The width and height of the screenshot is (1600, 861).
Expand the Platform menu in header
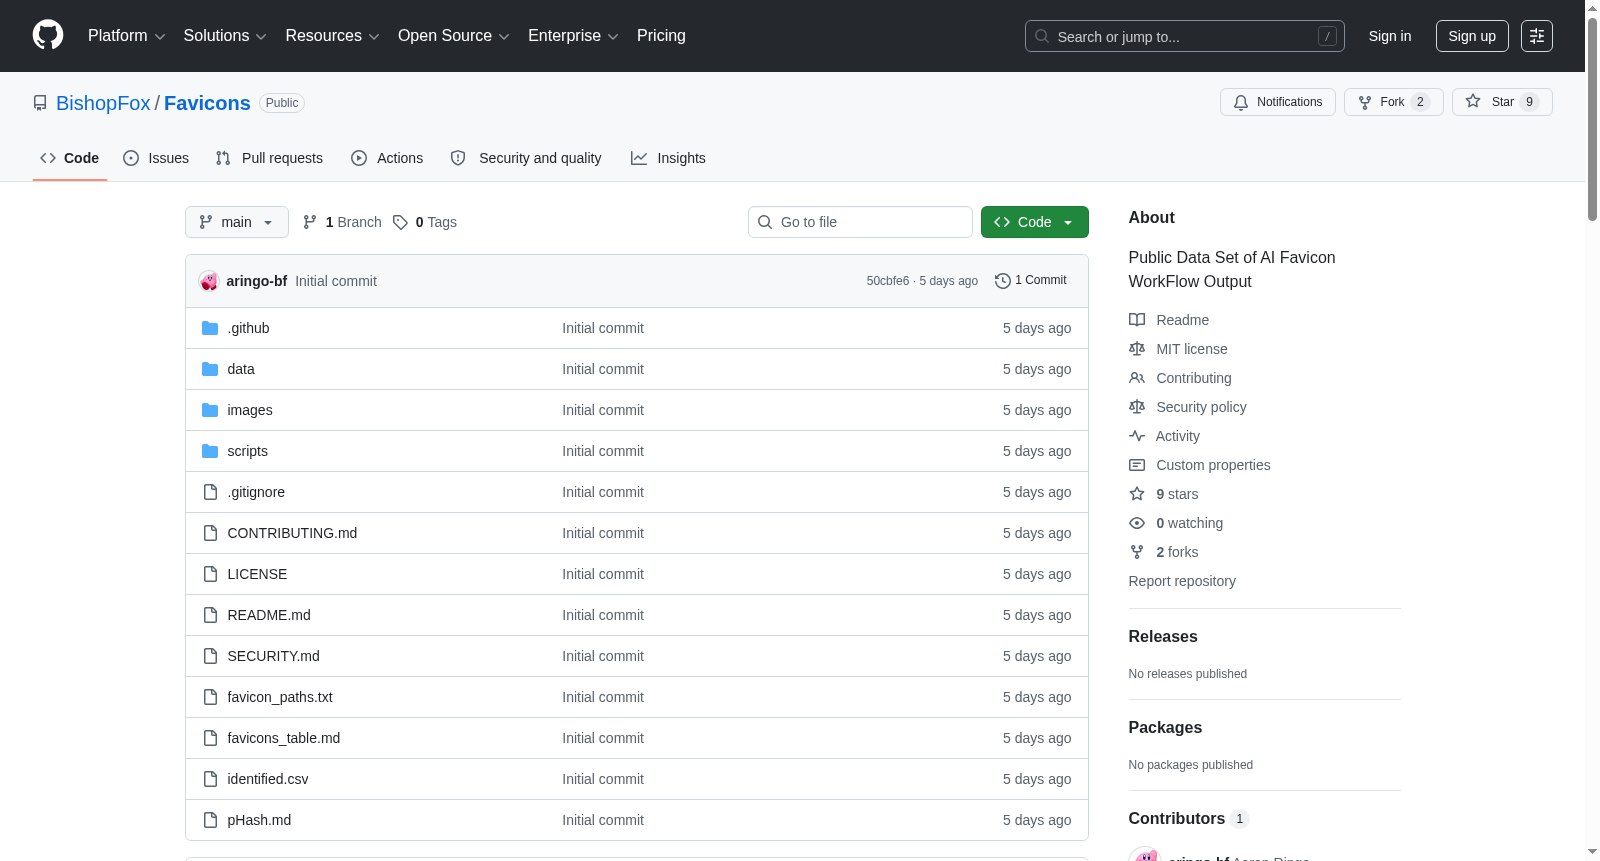click(126, 36)
